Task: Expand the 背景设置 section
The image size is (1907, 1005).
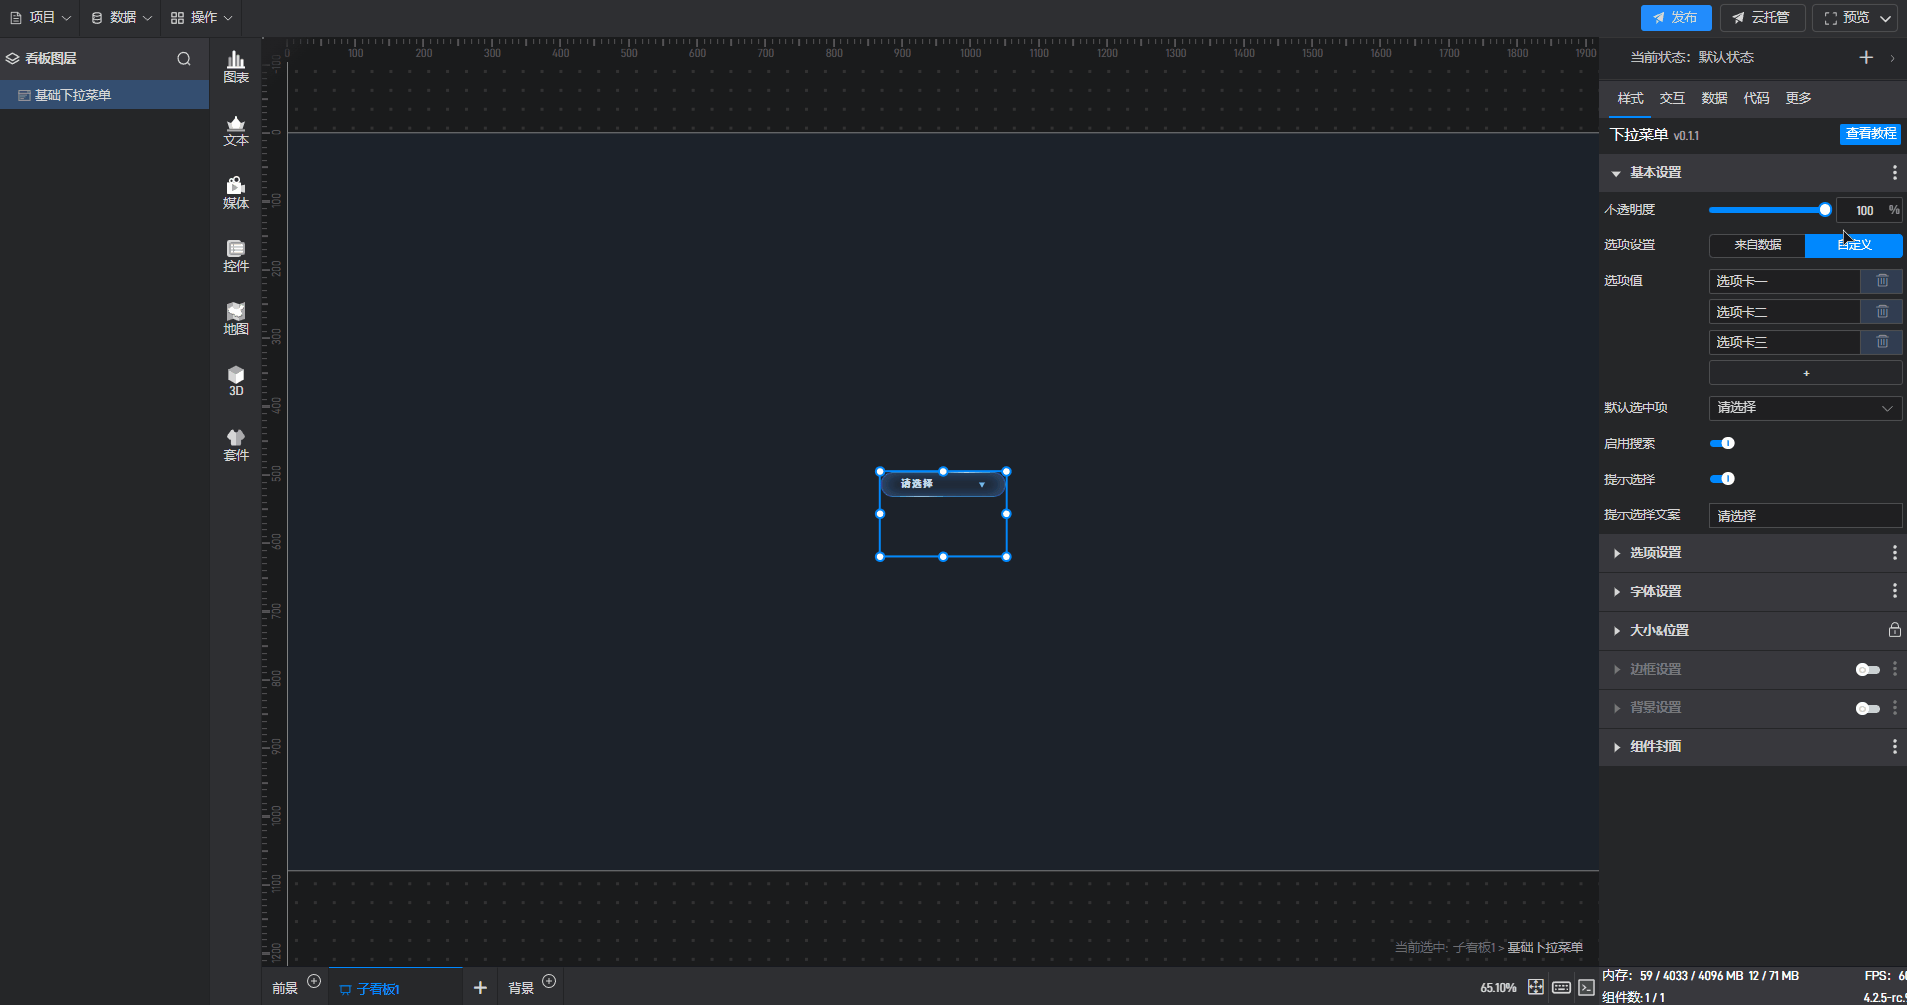Action: click(x=1616, y=708)
